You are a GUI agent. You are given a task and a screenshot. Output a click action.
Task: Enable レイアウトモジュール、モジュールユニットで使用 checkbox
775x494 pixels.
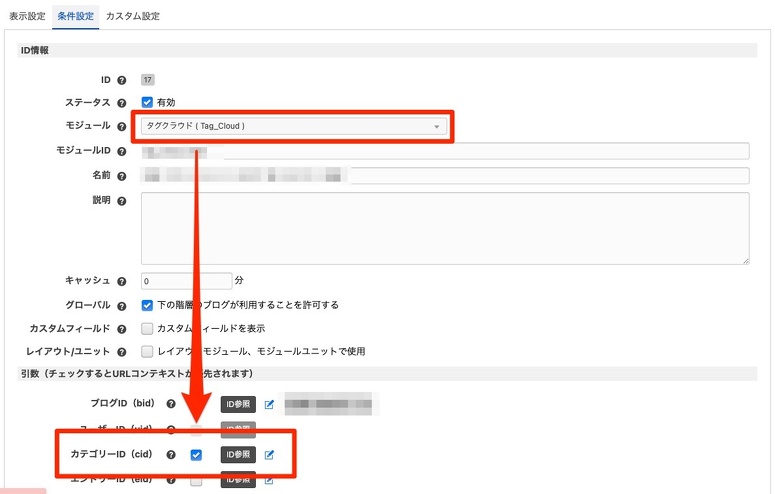(x=147, y=351)
